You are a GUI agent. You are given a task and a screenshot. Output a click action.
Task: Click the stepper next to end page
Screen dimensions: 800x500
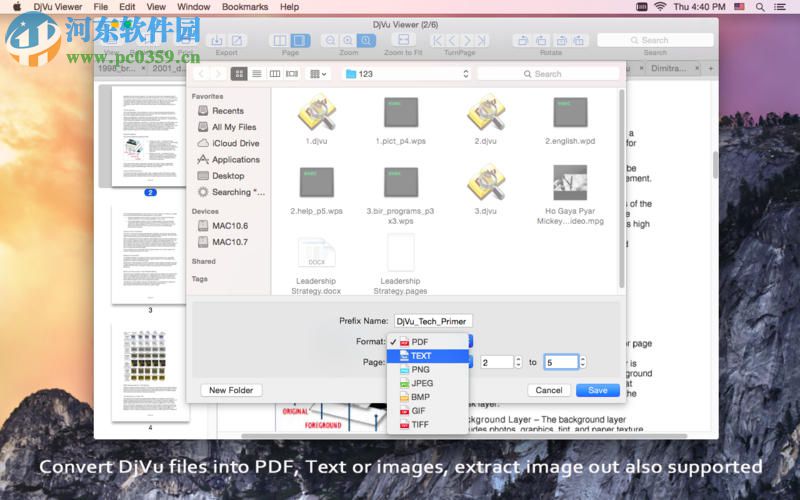point(583,362)
